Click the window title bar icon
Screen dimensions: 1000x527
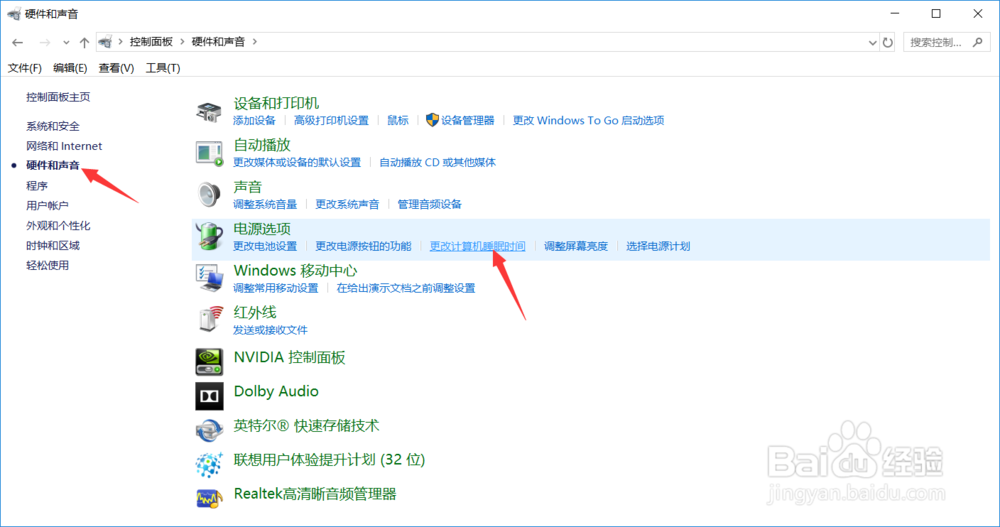coord(14,13)
